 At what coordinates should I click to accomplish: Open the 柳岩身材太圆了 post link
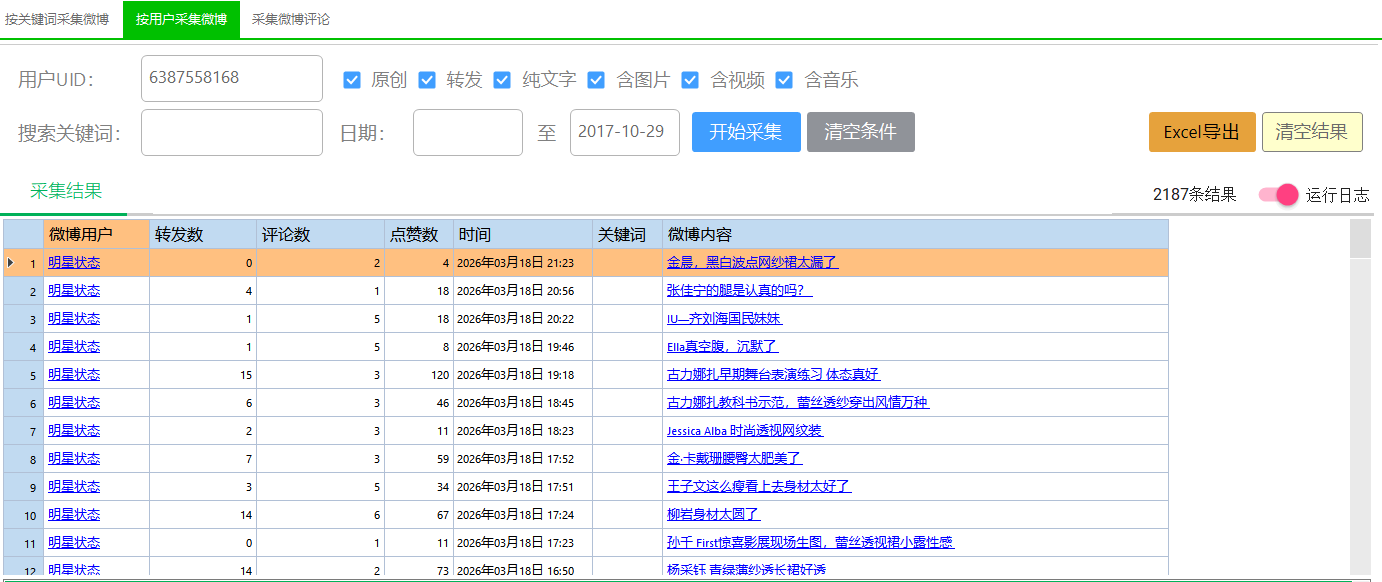tap(713, 514)
